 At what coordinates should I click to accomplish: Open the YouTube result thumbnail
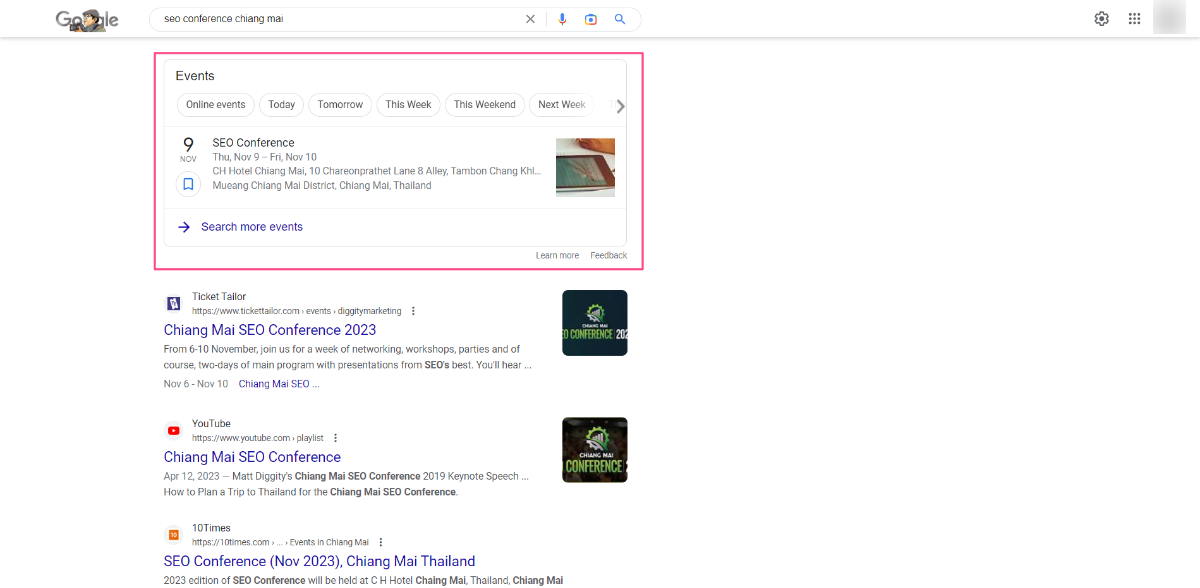pyautogui.click(x=595, y=450)
